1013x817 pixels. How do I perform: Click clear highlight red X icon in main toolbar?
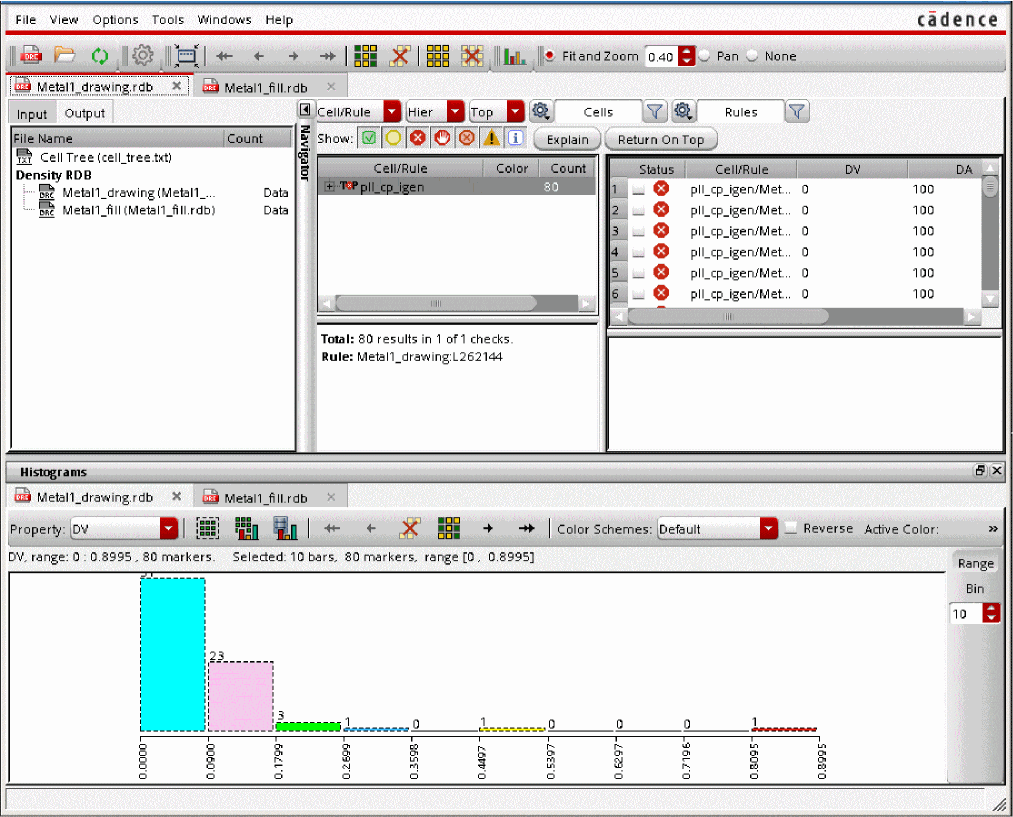[x=401, y=56]
